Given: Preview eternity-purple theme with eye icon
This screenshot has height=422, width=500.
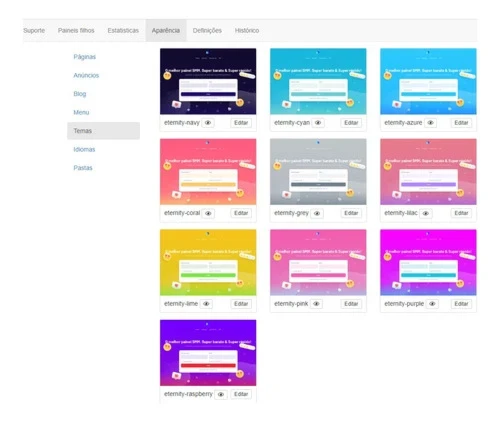Looking at the screenshot, I should [432, 304].
